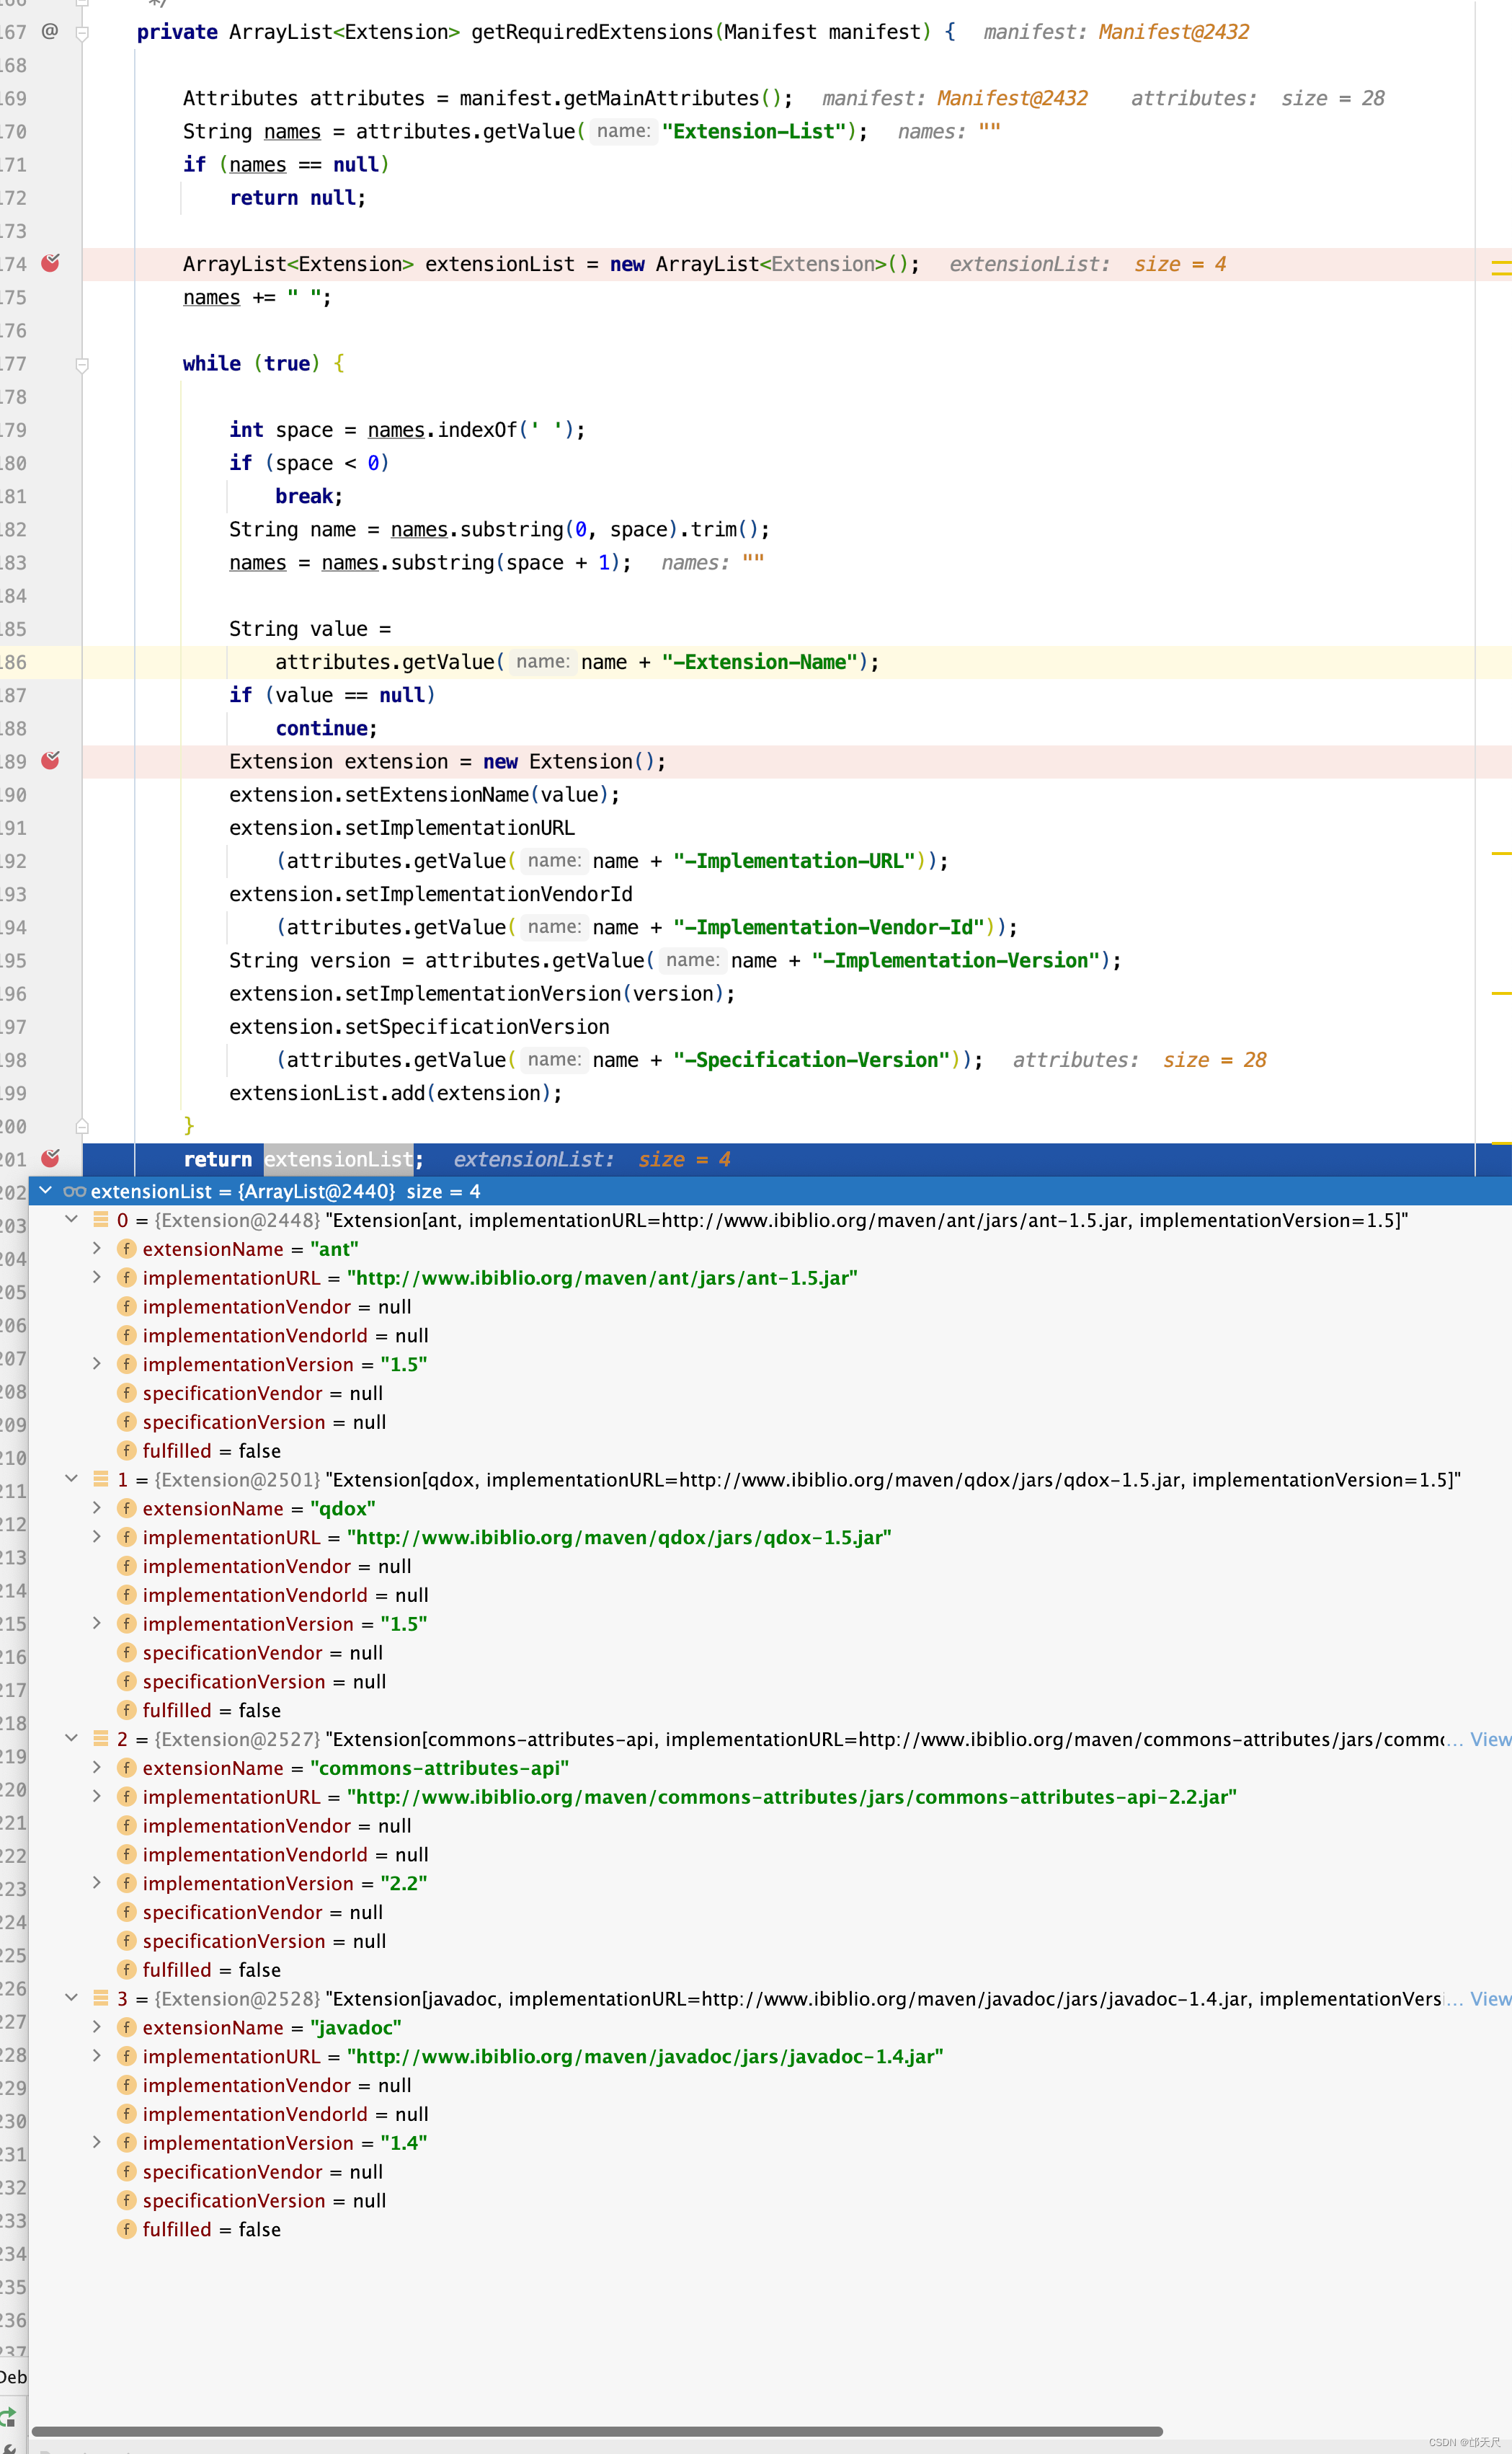This screenshot has height=2454, width=1512.
Task: Click the fold marker at method signature line
Action: 82,33
